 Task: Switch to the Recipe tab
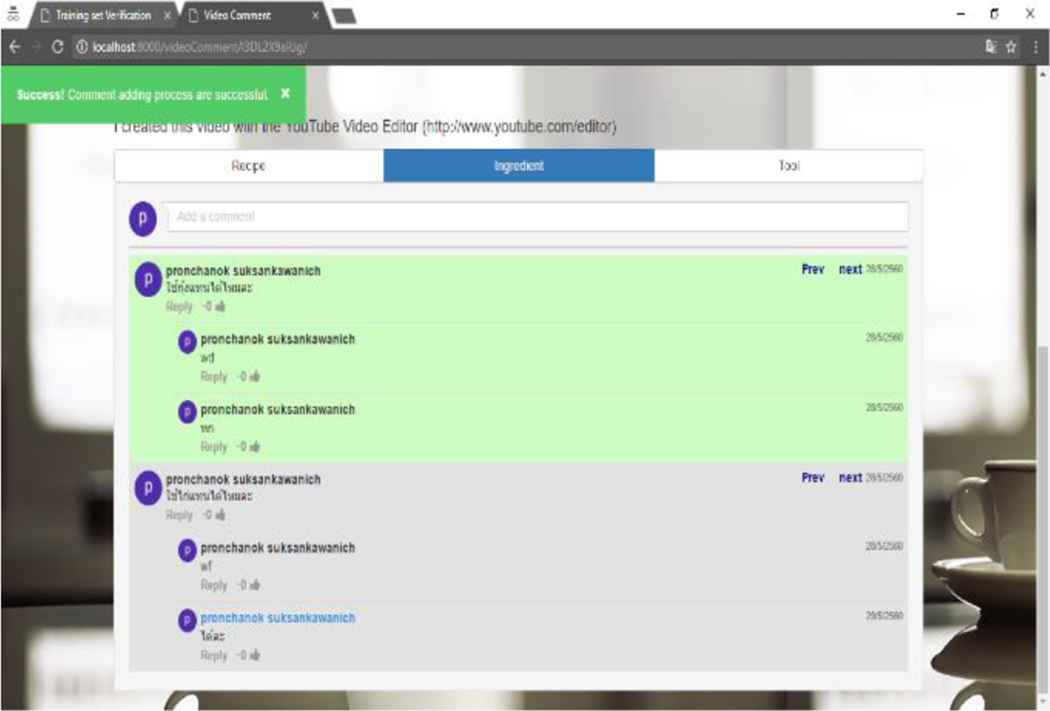249,166
